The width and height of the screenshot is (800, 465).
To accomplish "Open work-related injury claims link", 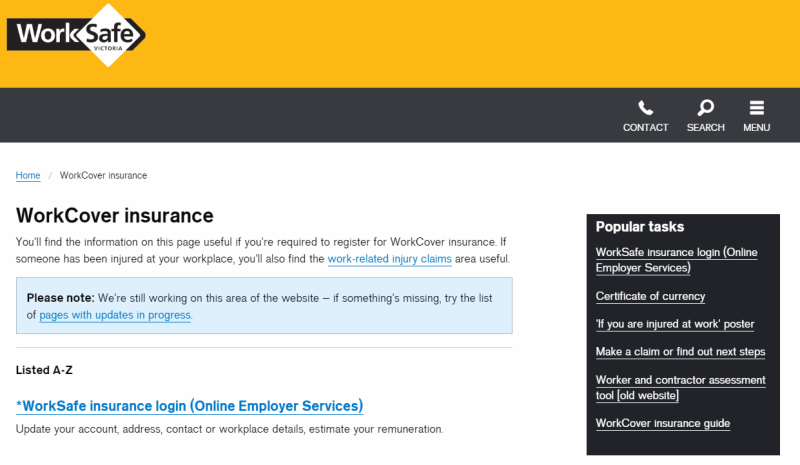I will pos(389,259).
